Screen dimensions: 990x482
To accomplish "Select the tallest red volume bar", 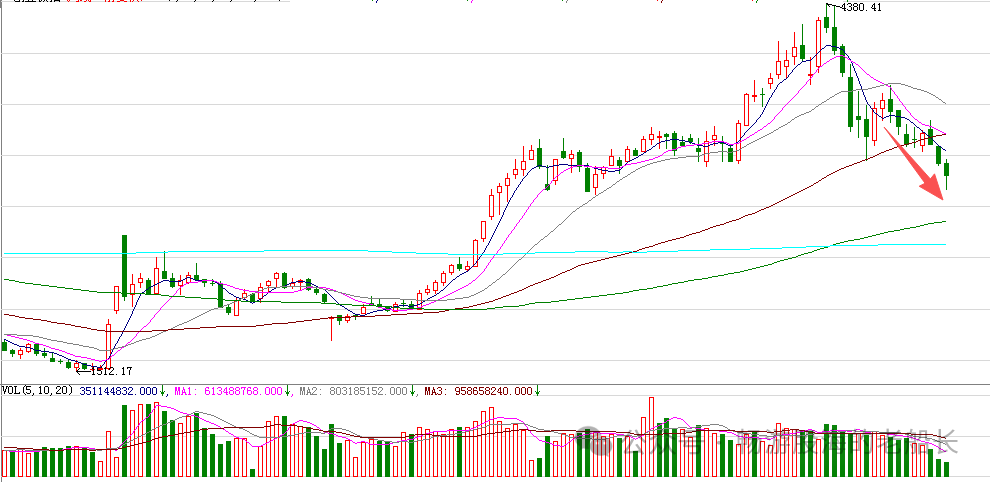I will (651, 437).
